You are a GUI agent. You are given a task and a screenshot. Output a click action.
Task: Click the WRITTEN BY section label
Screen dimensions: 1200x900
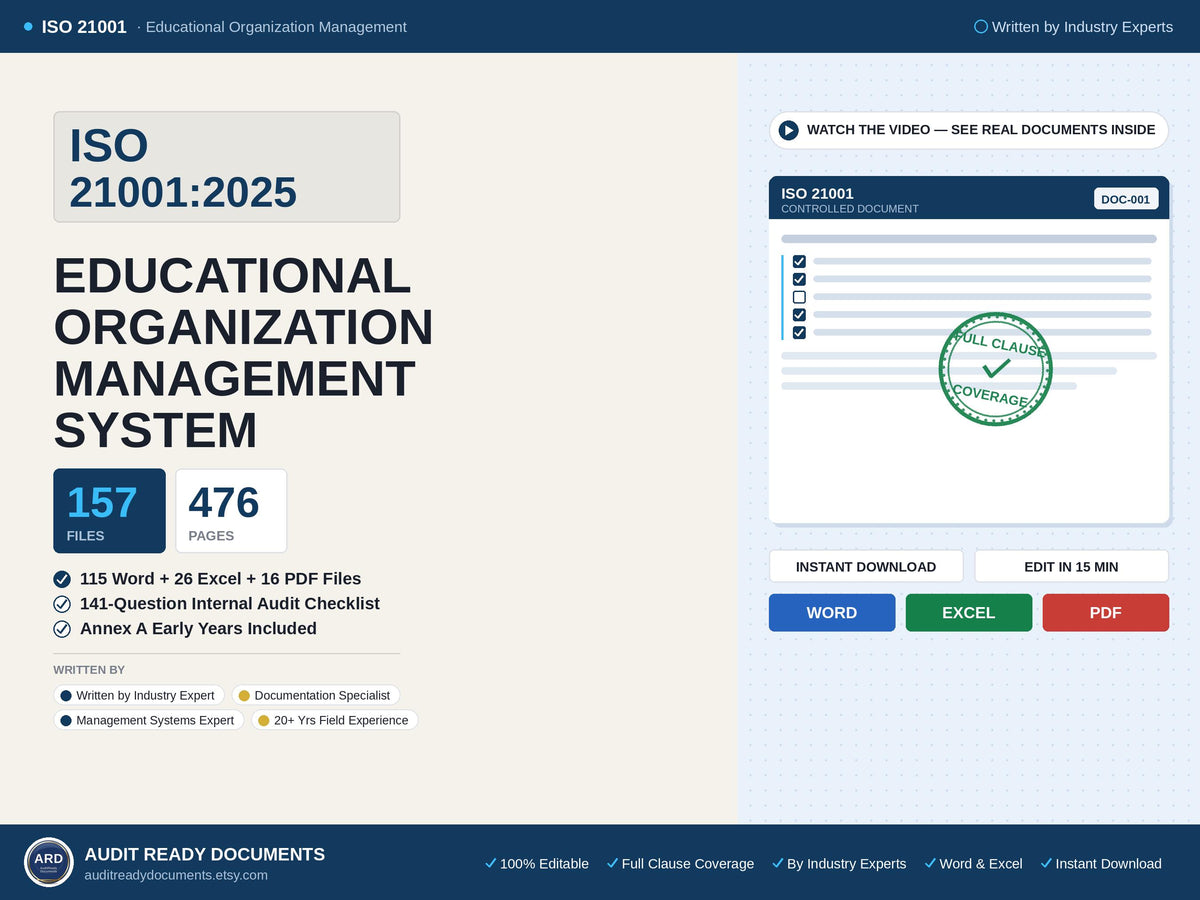coord(89,670)
